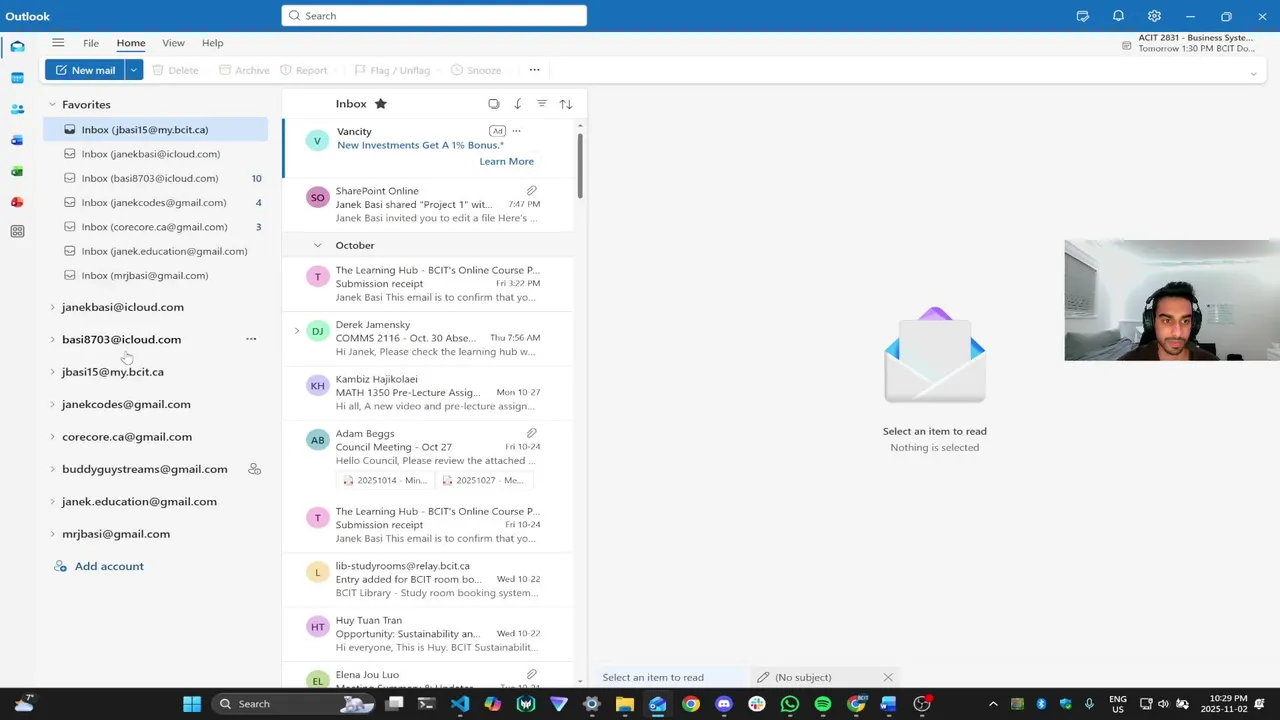Open the People contacts module

coord(17,109)
